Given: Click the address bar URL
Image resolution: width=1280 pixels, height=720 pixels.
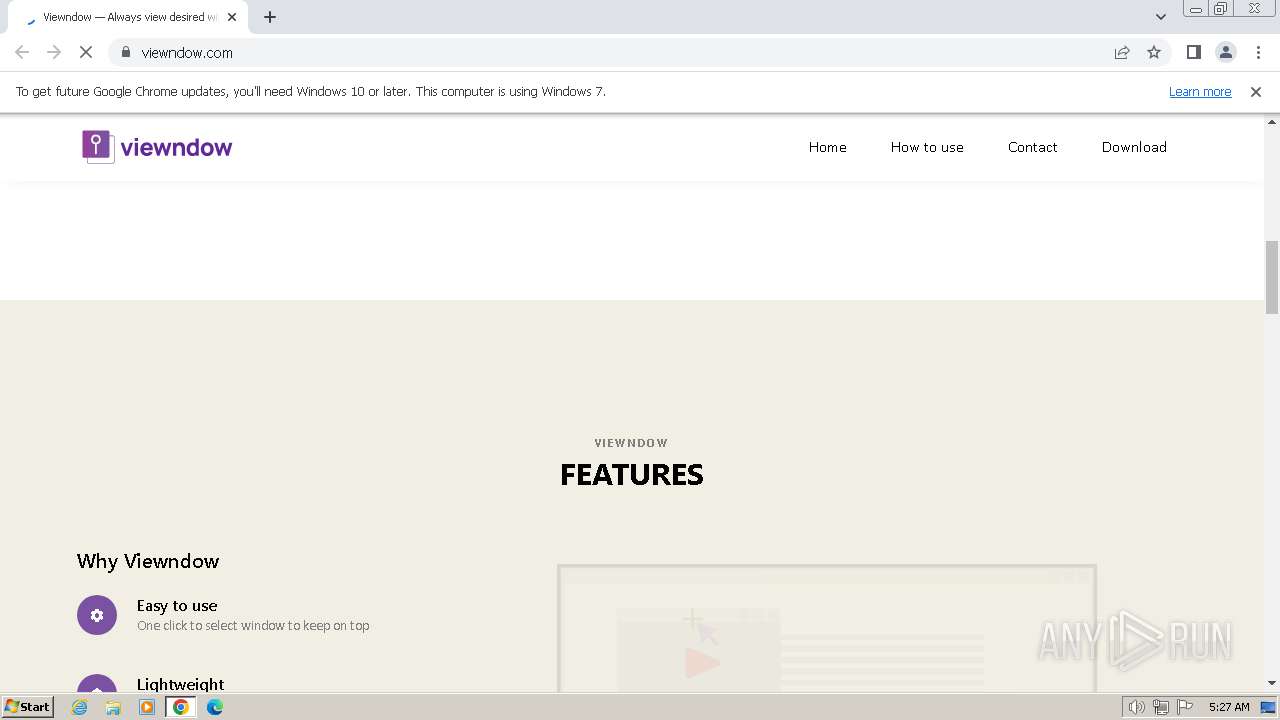Looking at the screenshot, I should (x=187, y=53).
